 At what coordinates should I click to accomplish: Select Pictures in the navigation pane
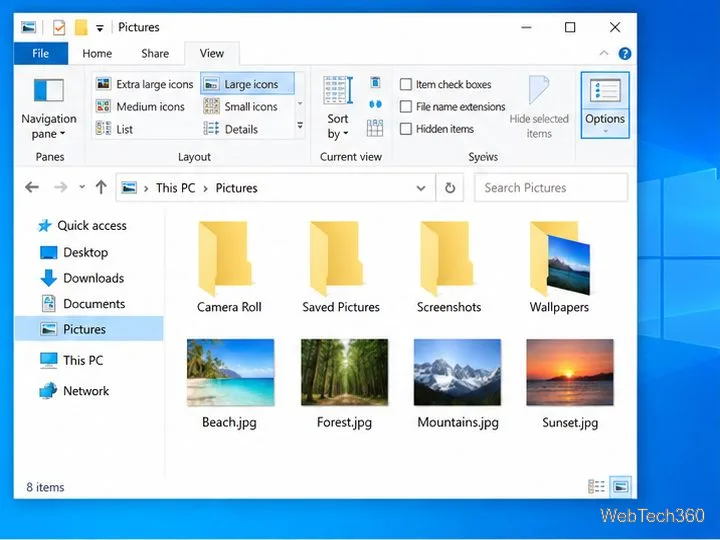(x=89, y=329)
